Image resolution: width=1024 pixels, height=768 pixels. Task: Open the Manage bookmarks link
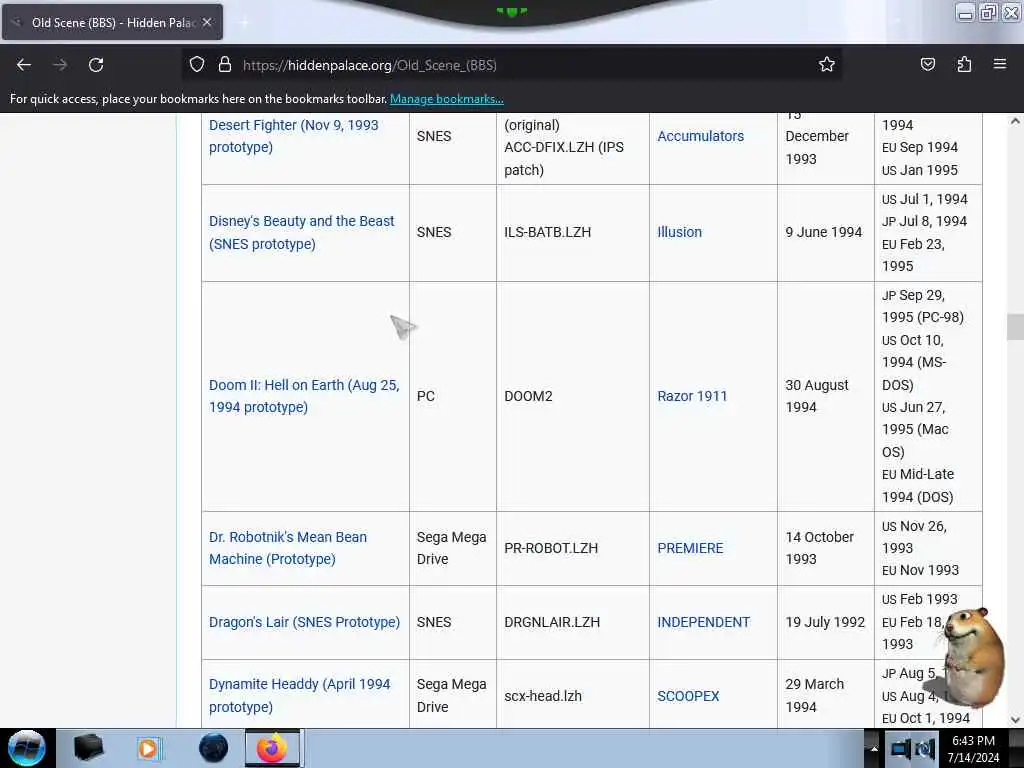point(447,99)
